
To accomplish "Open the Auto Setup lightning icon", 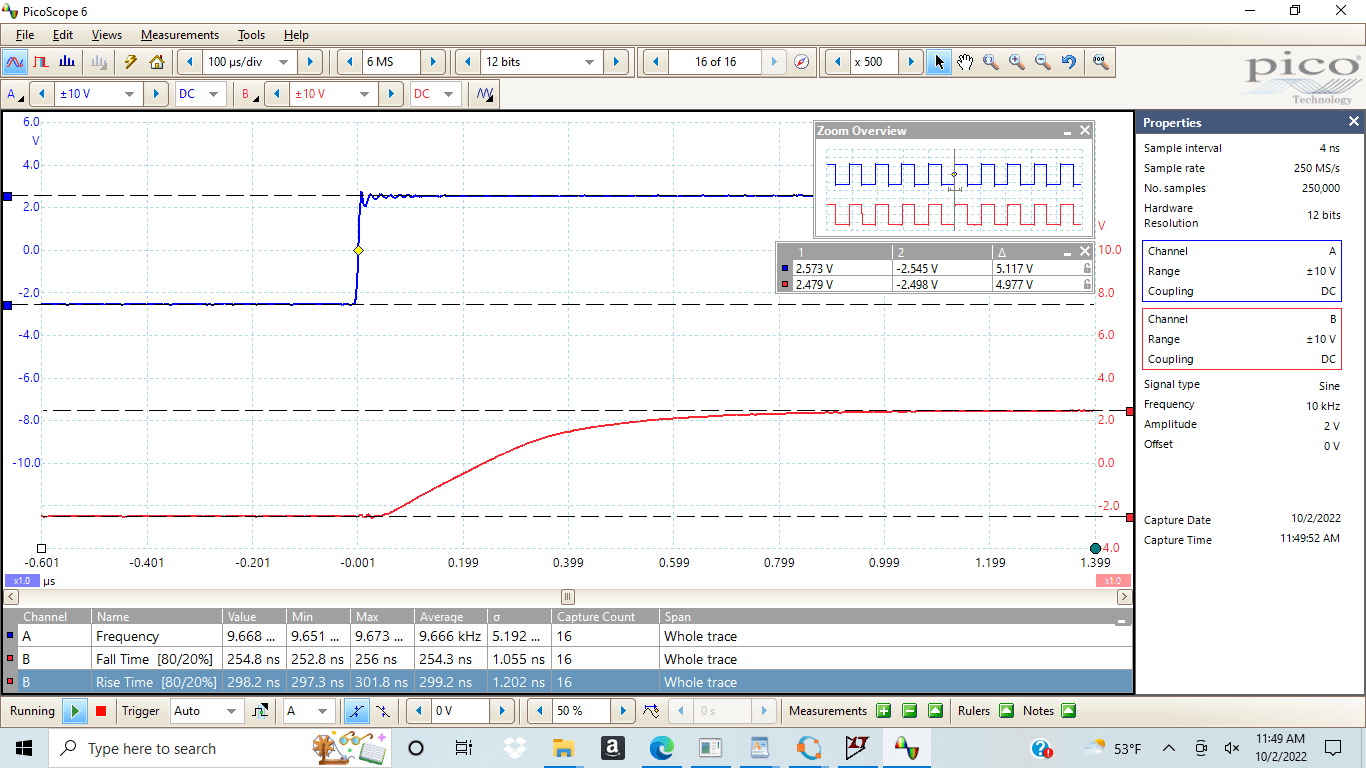I will pyautogui.click(x=130, y=62).
